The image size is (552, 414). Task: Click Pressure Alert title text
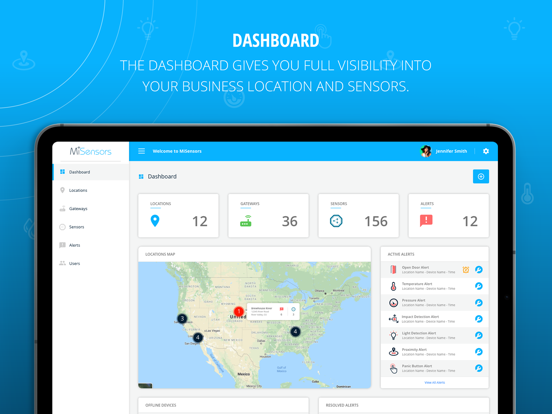click(x=414, y=300)
